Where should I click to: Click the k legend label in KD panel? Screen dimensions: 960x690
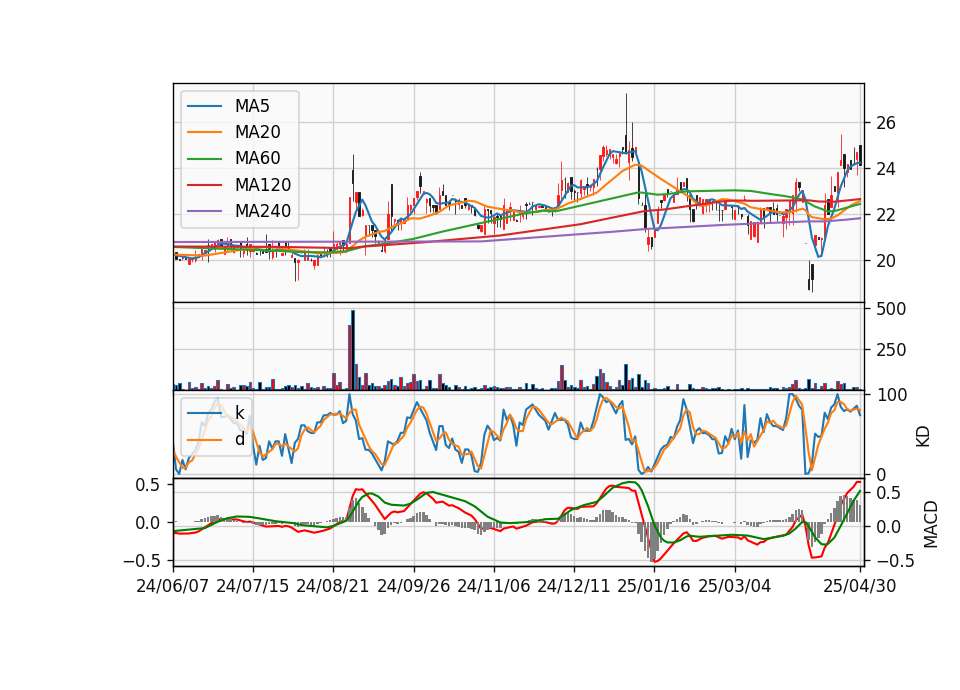pyautogui.click(x=240, y=413)
